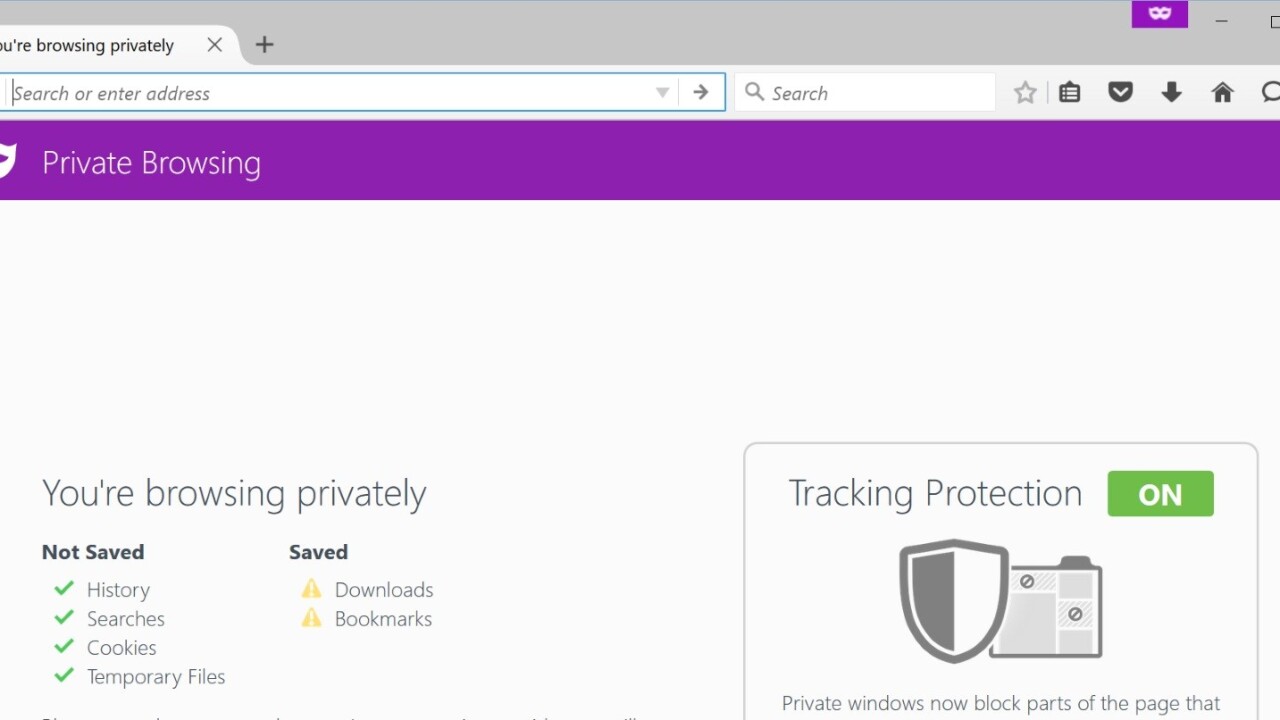This screenshot has height=720, width=1280.
Task: Click the Pocket icon in toolbar
Action: (1121, 93)
